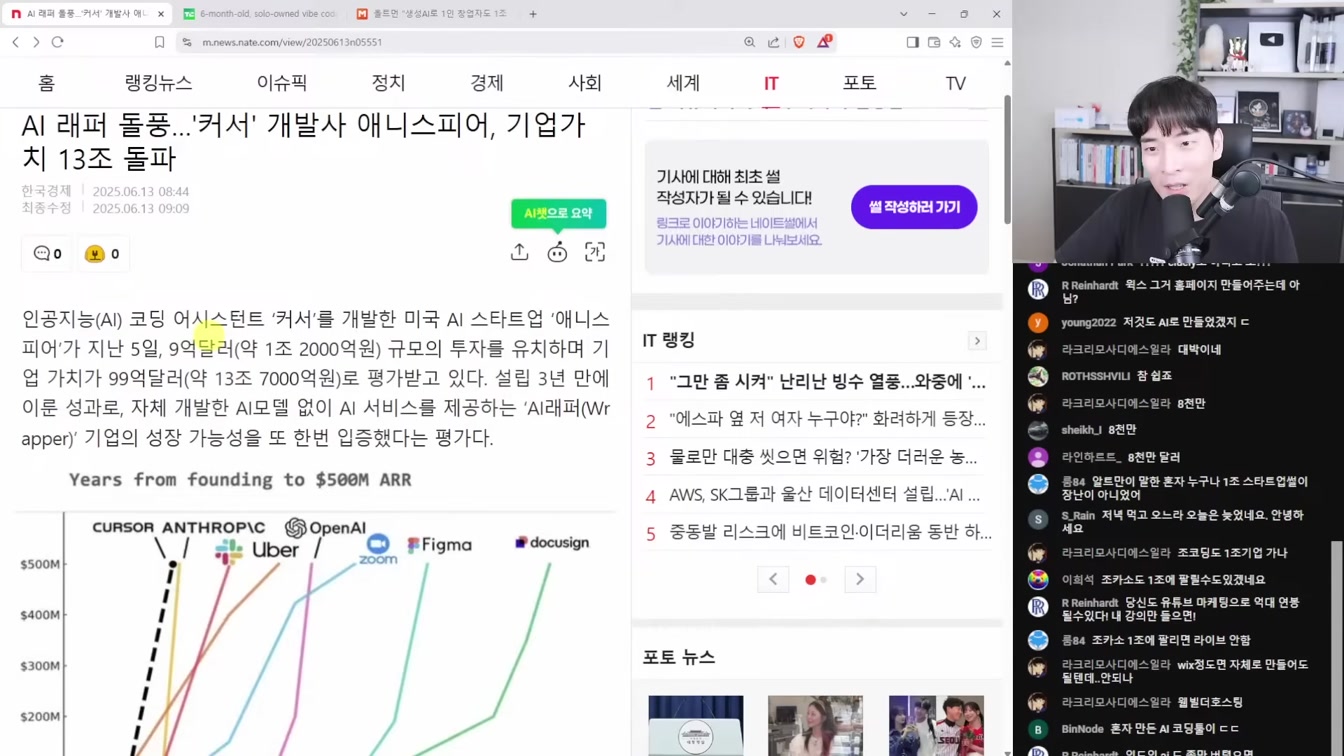Switch to the 홀트먼 생성AI로 1인 창업자도 tab
The width and height of the screenshot is (1344, 756).
433,14
